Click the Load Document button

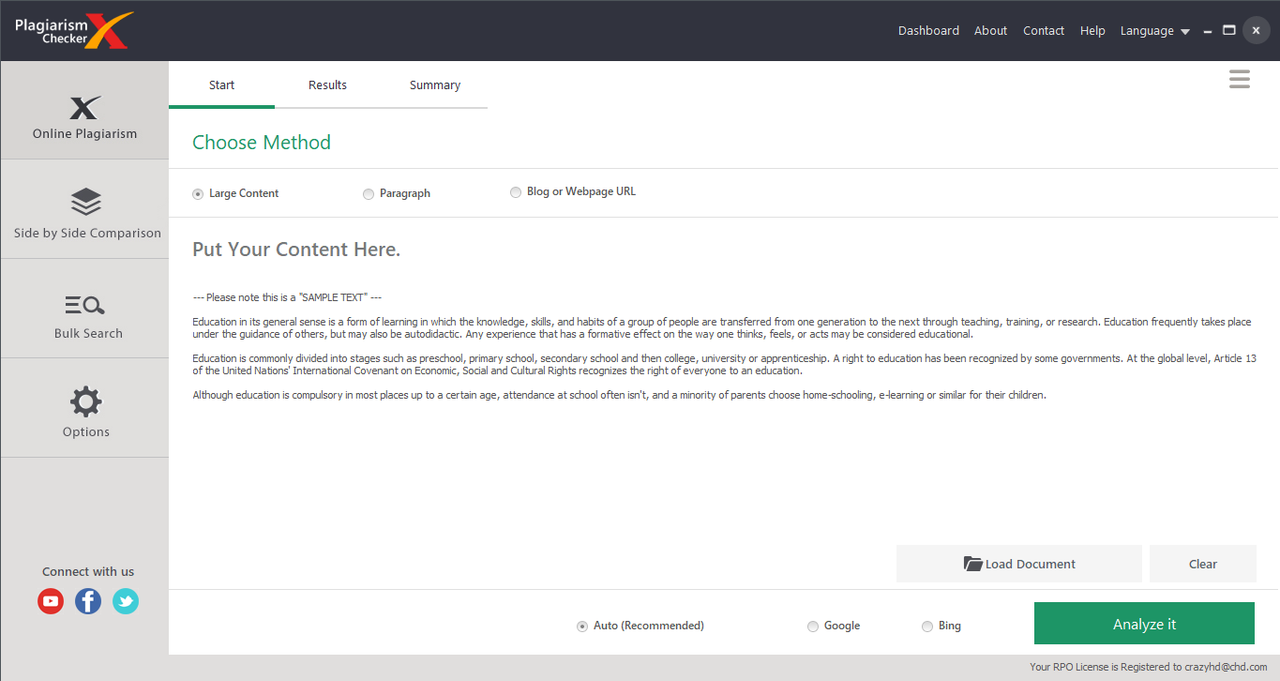pyautogui.click(x=1019, y=564)
